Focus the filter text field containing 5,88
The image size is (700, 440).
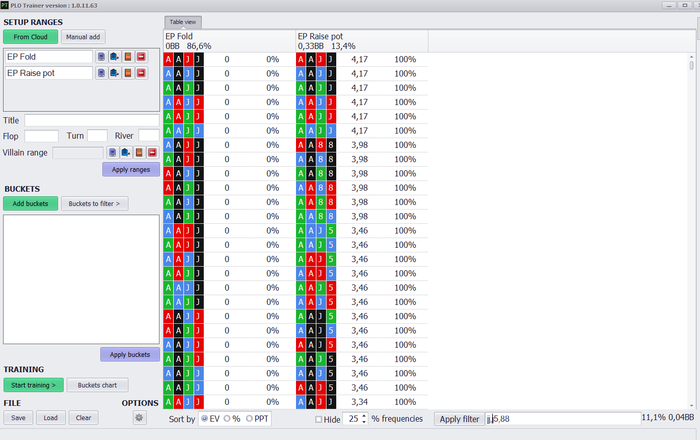point(563,419)
